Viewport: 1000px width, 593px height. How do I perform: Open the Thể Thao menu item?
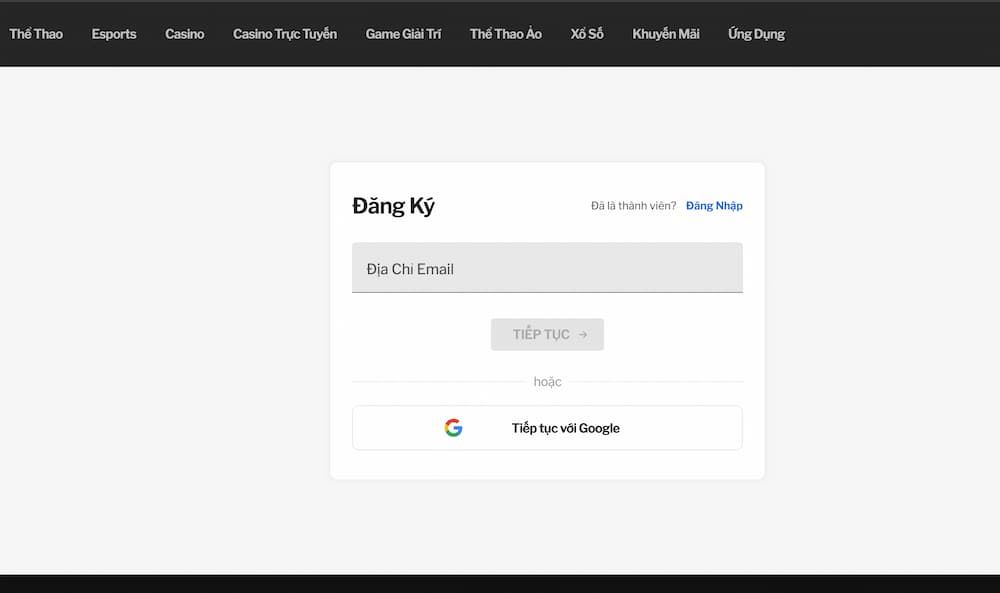(36, 33)
